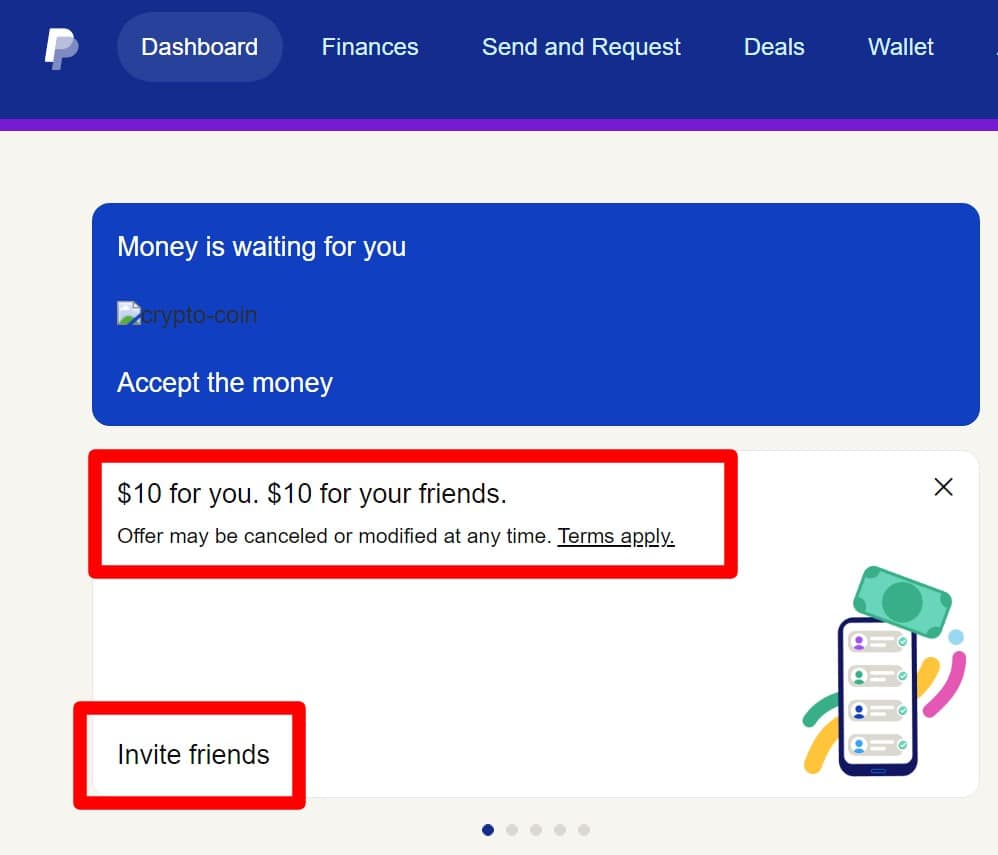
Task: Click the "Money is waiting for you" heading
Action: pos(261,247)
